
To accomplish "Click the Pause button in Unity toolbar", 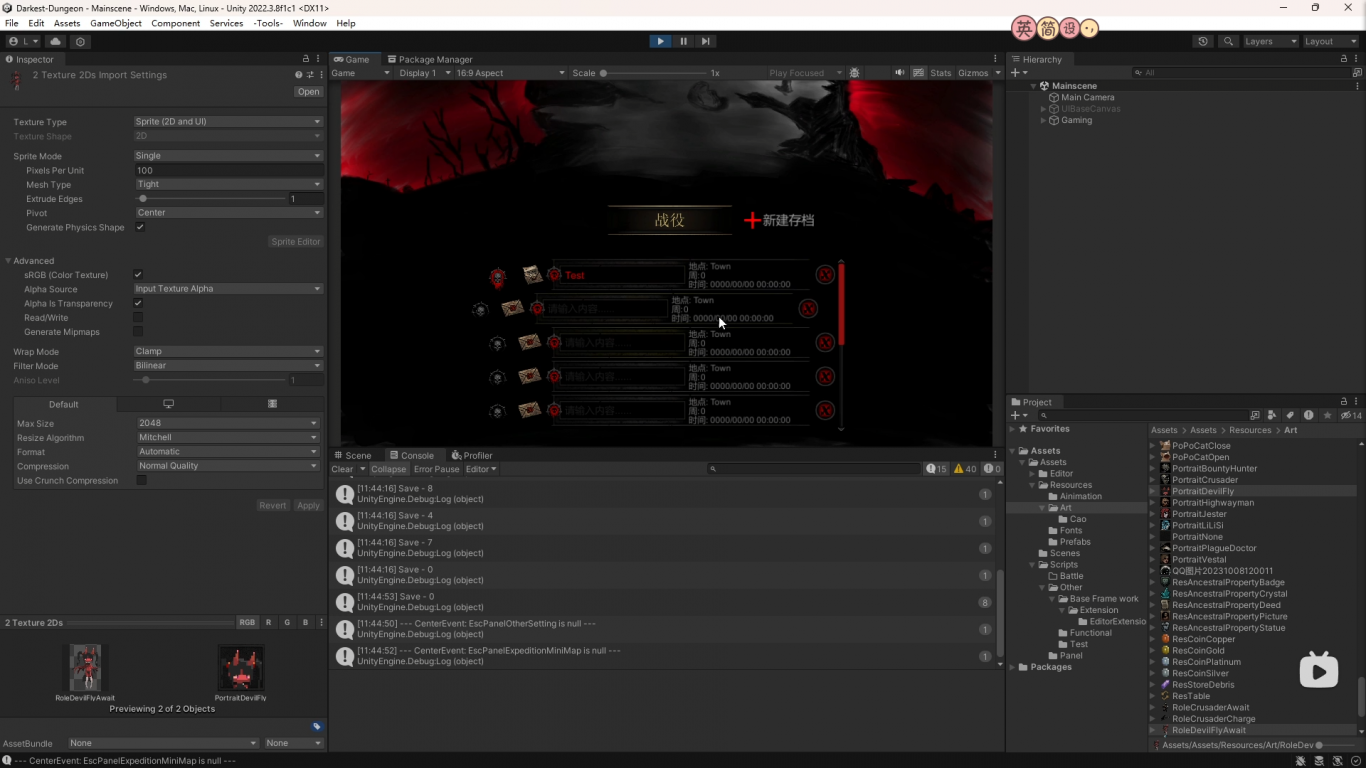I will [x=684, y=41].
